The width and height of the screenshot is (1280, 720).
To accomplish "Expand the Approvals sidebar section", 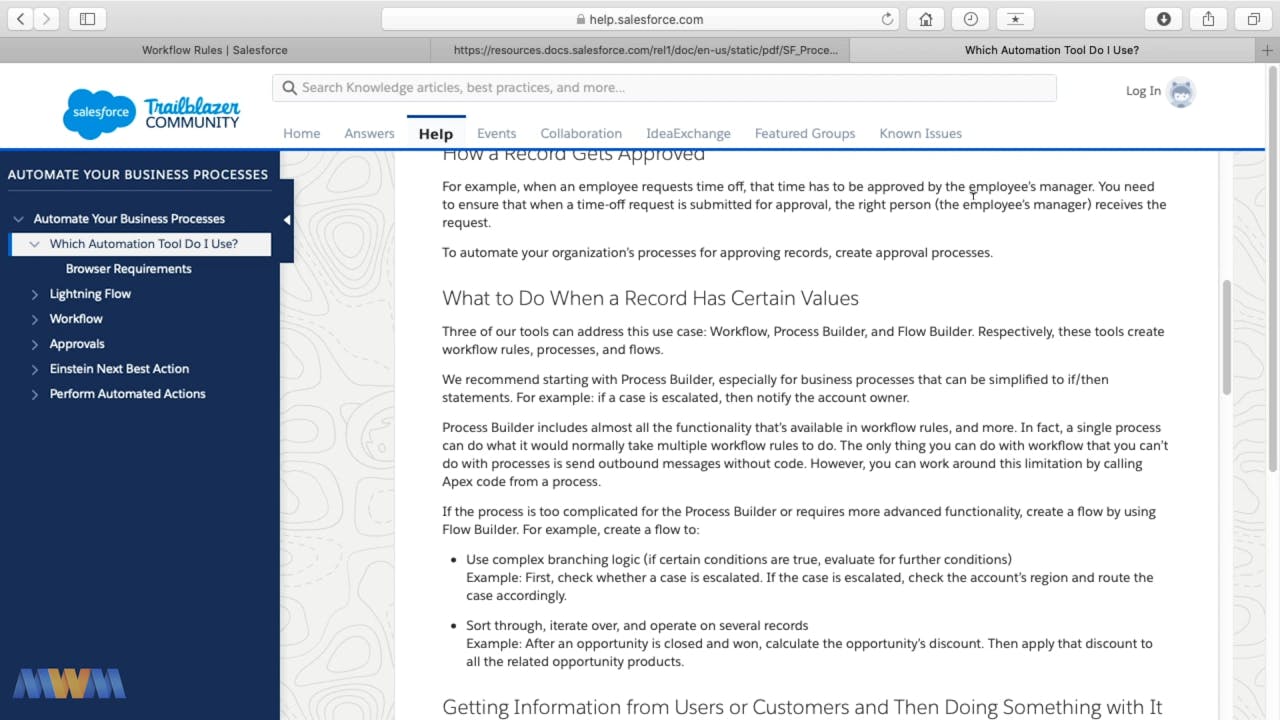I will [x=35, y=344].
